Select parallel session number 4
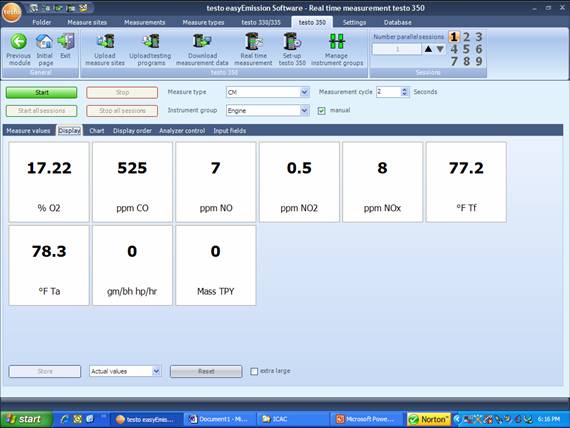 [454, 49]
